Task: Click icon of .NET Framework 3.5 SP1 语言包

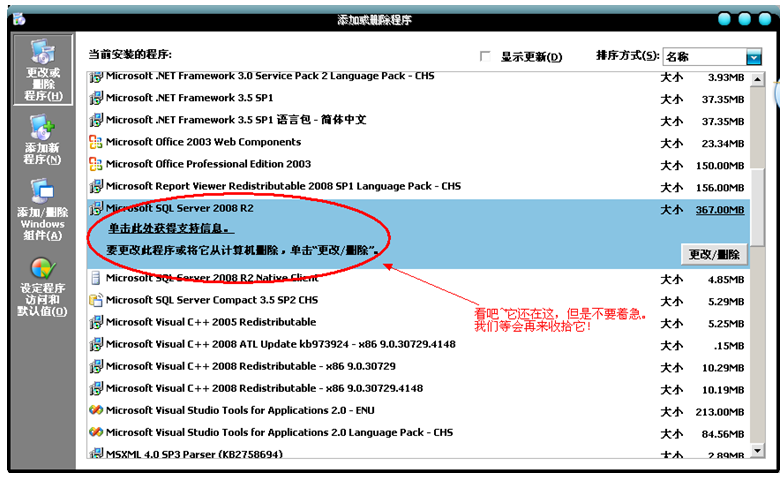Action: 96,120
